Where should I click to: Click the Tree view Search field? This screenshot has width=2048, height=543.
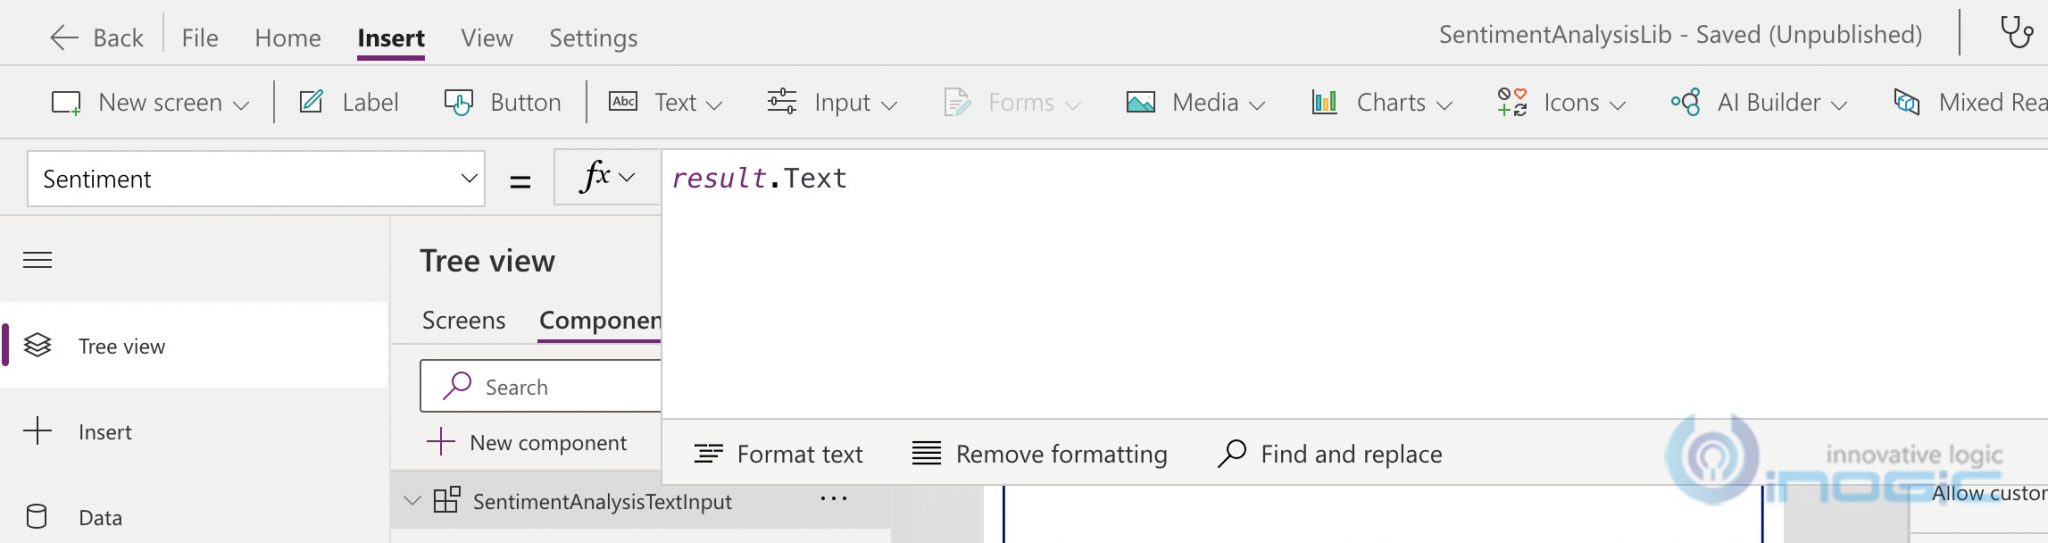tap(550, 387)
